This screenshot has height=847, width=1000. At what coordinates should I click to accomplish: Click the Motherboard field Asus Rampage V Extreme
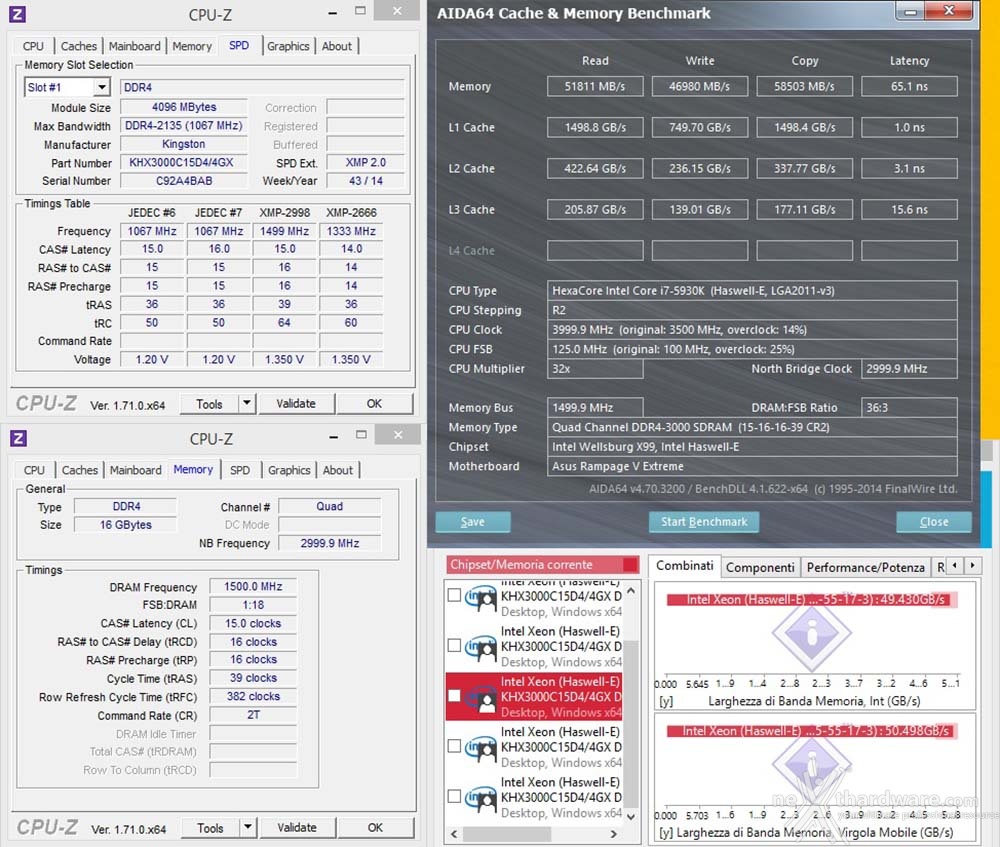(x=752, y=466)
